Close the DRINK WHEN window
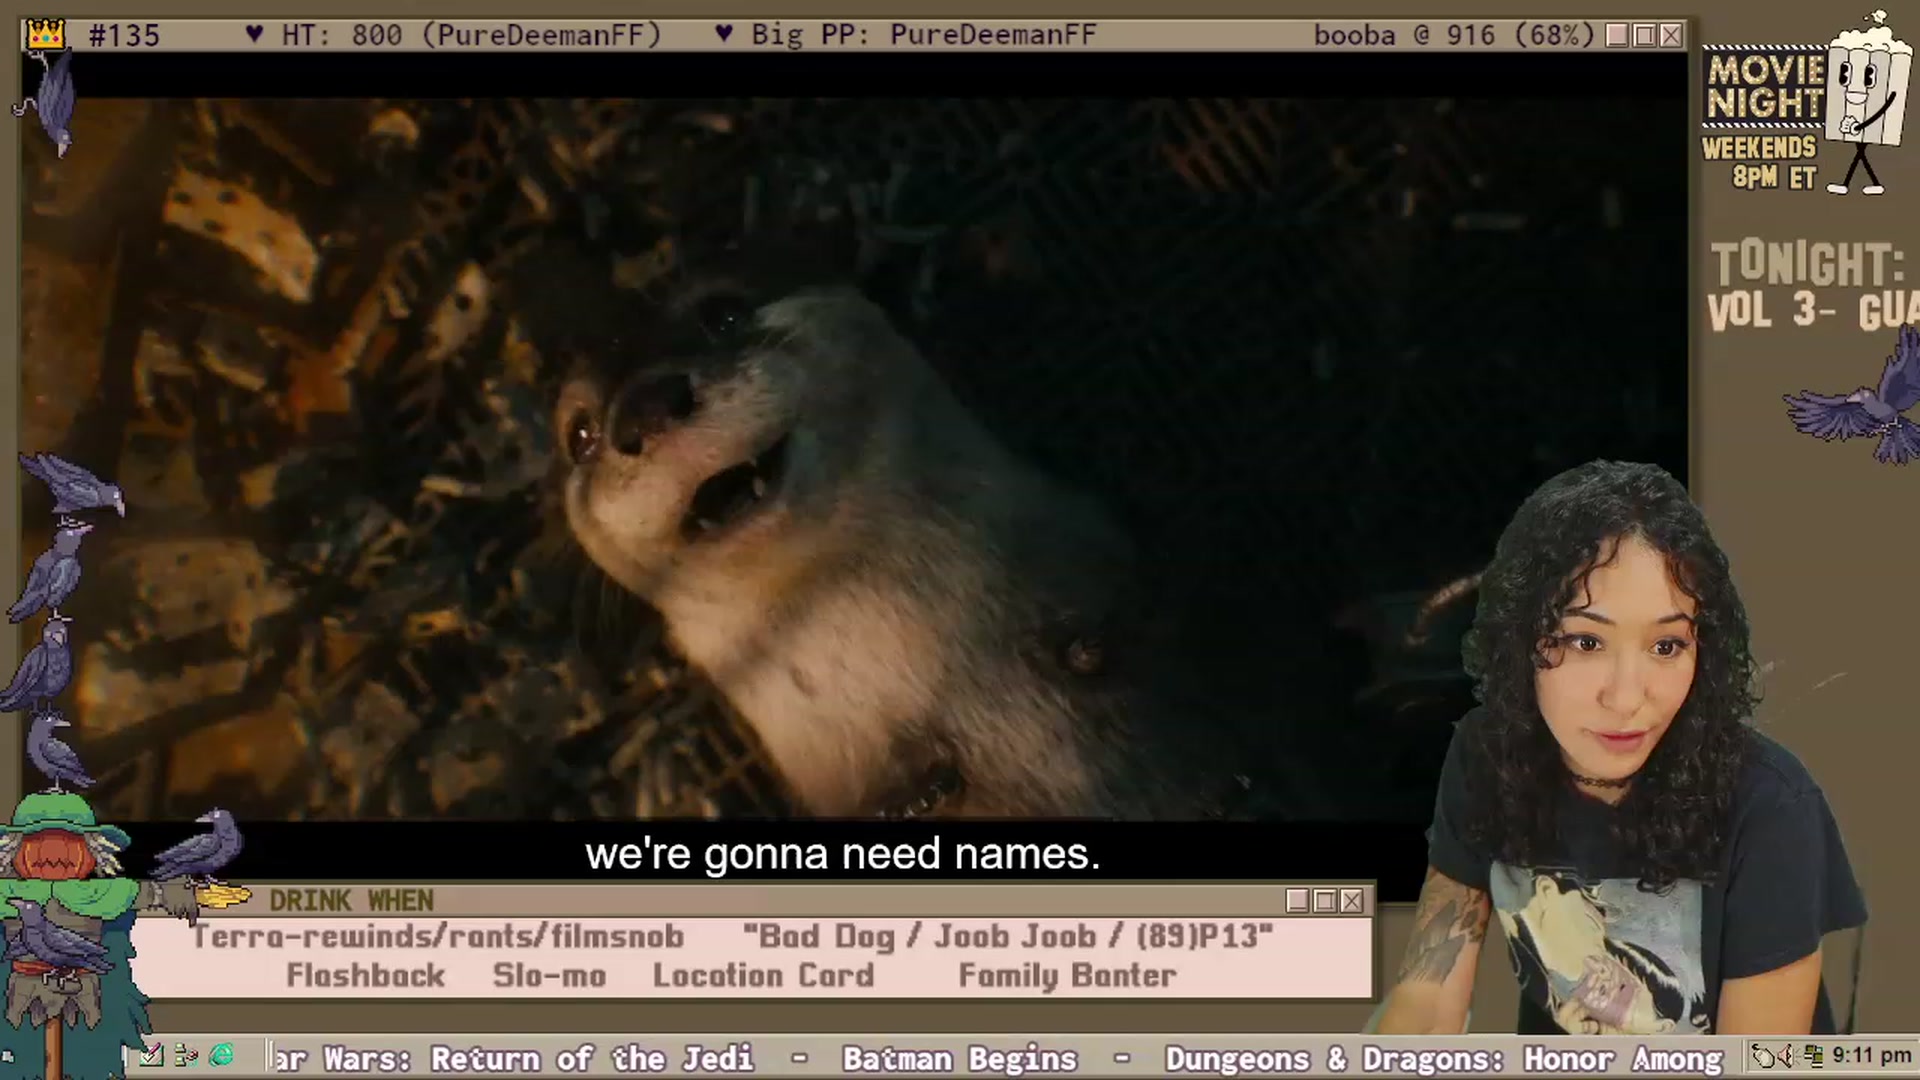 click(x=1352, y=901)
